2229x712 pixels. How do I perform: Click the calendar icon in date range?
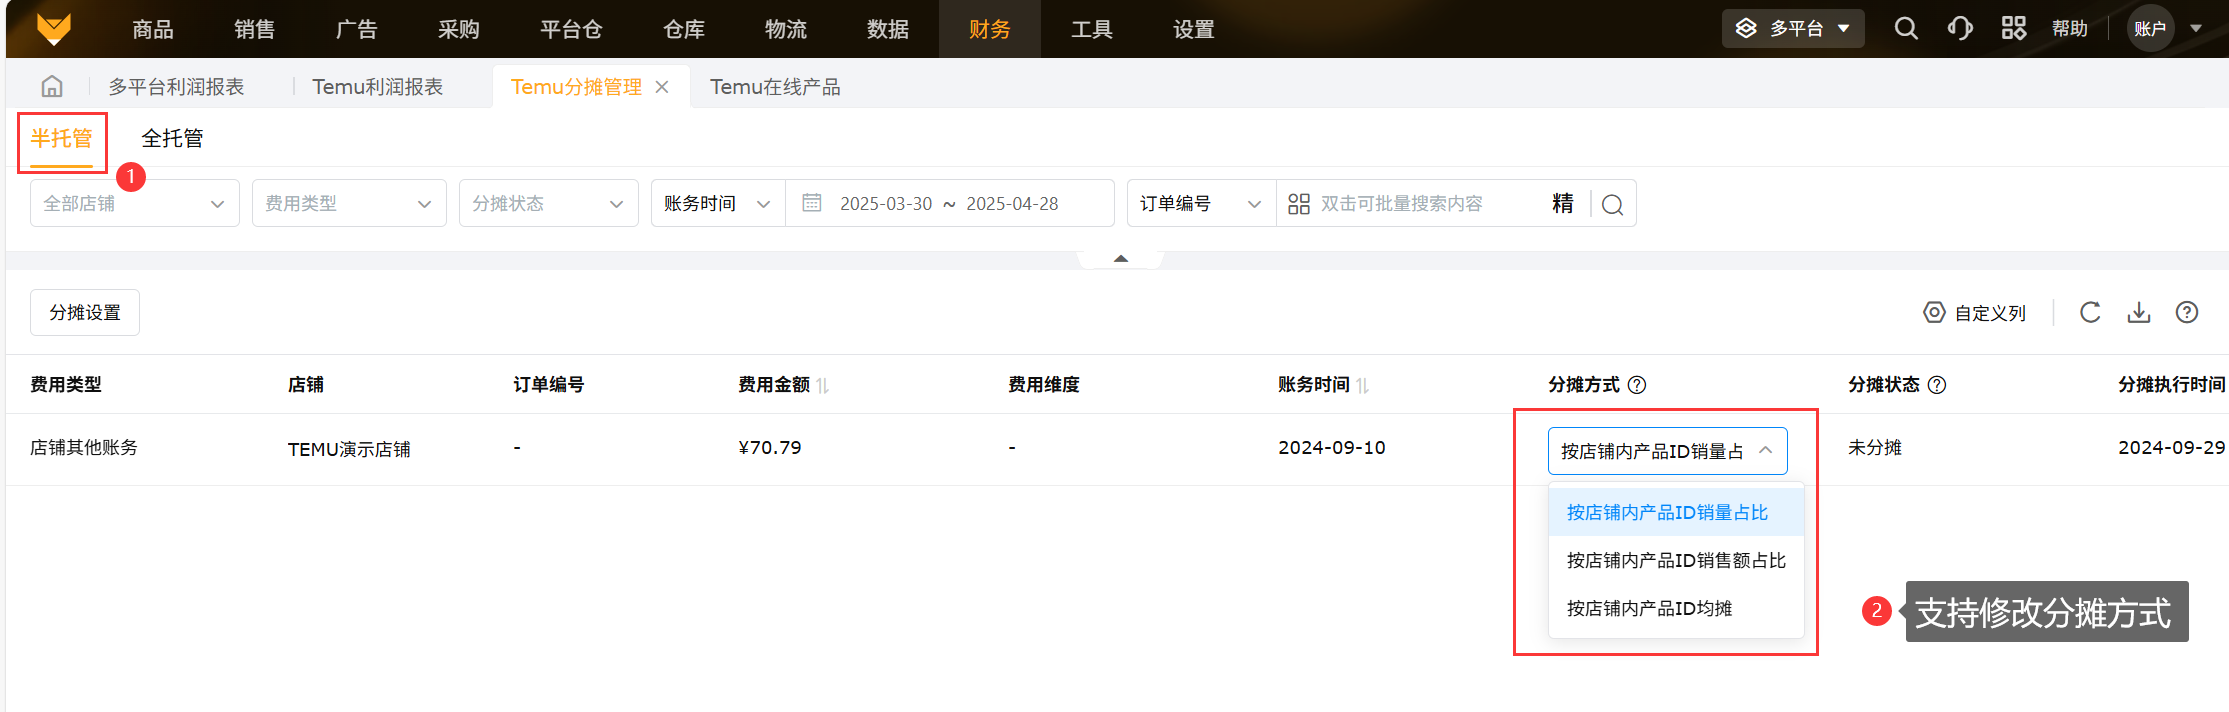coord(812,203)
